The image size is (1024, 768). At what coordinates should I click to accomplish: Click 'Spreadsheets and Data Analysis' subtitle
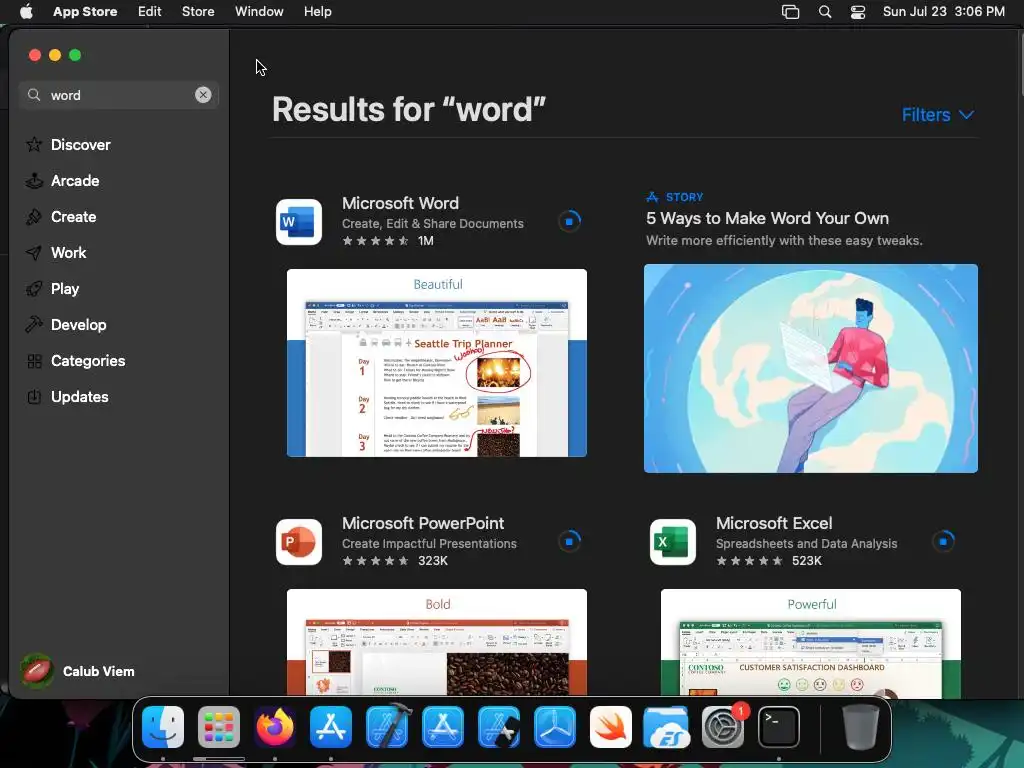click(x=807, y=543)
